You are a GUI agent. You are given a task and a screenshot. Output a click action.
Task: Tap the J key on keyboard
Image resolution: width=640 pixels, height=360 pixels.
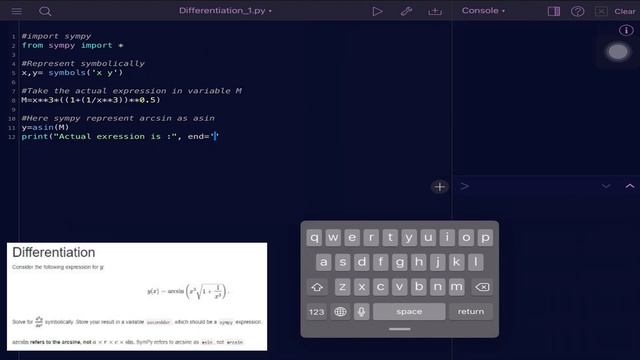pos(438,262)
